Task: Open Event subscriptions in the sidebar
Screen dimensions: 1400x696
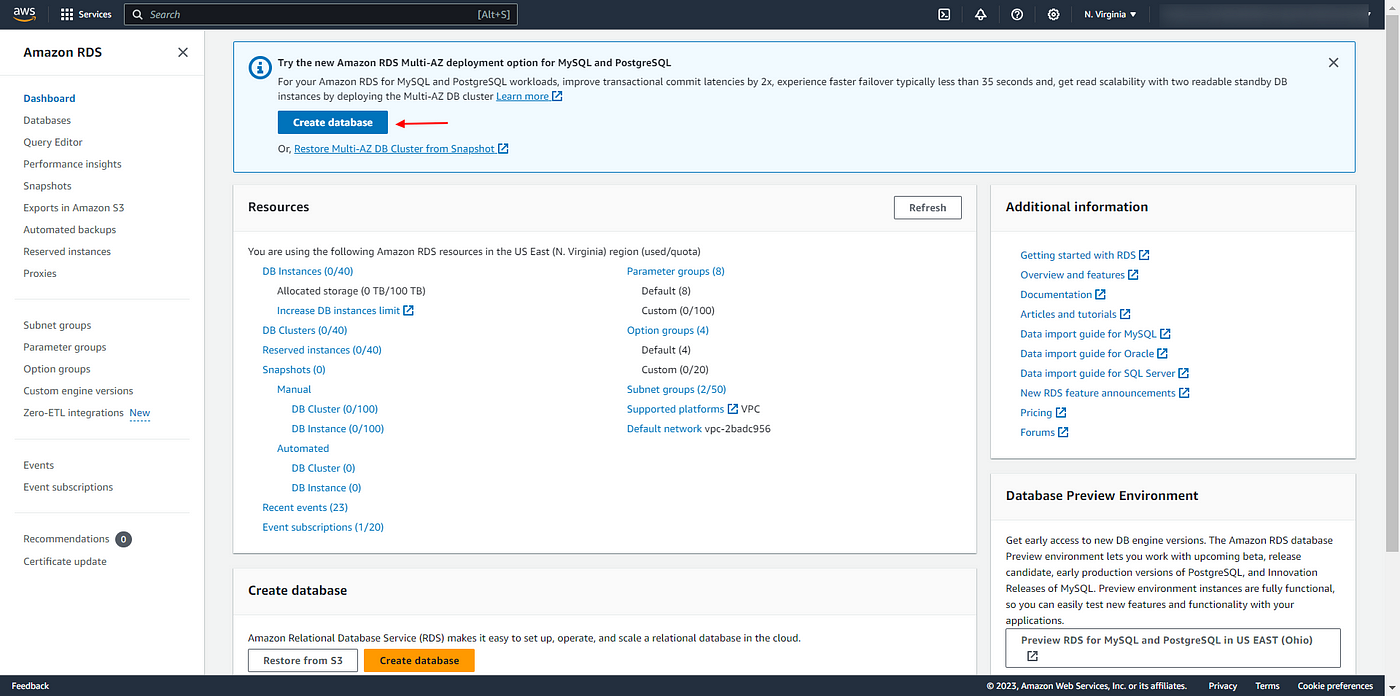Action: (x=68, y=487)
